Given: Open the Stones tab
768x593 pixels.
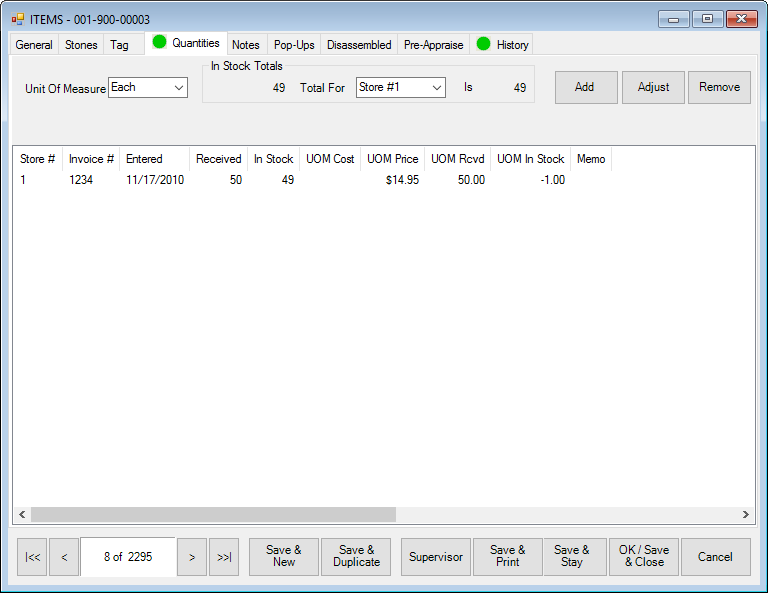Looking at the screenshot, I should coord(81,45).
